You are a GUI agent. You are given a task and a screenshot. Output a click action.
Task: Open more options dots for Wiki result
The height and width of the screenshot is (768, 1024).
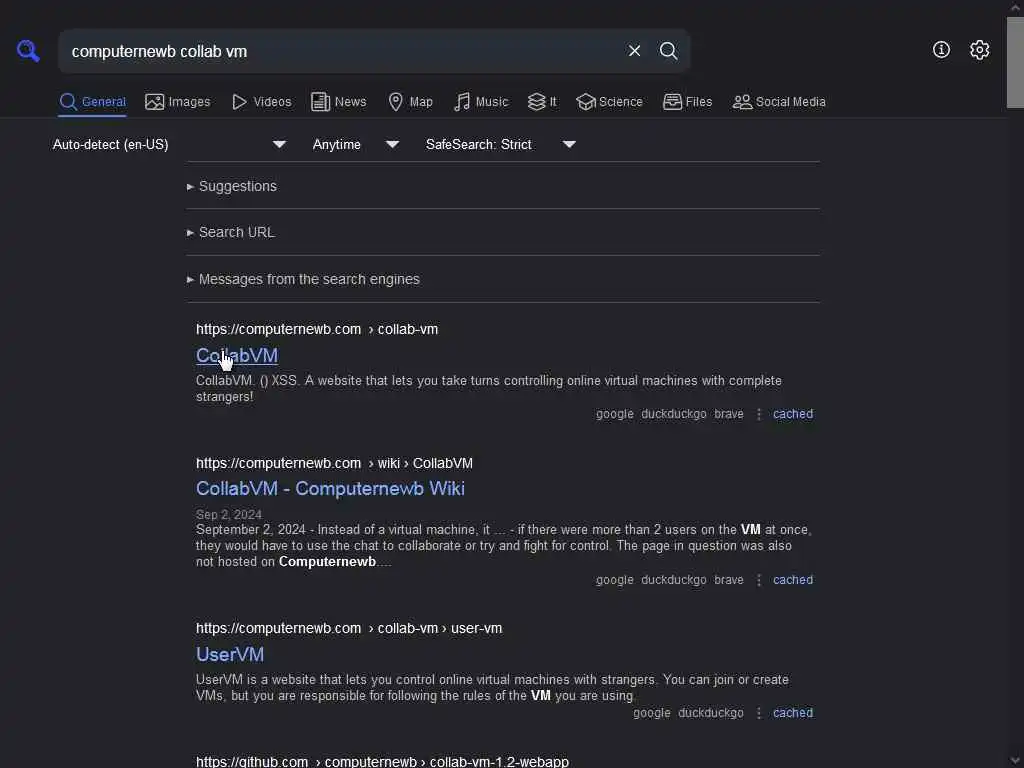759,581
